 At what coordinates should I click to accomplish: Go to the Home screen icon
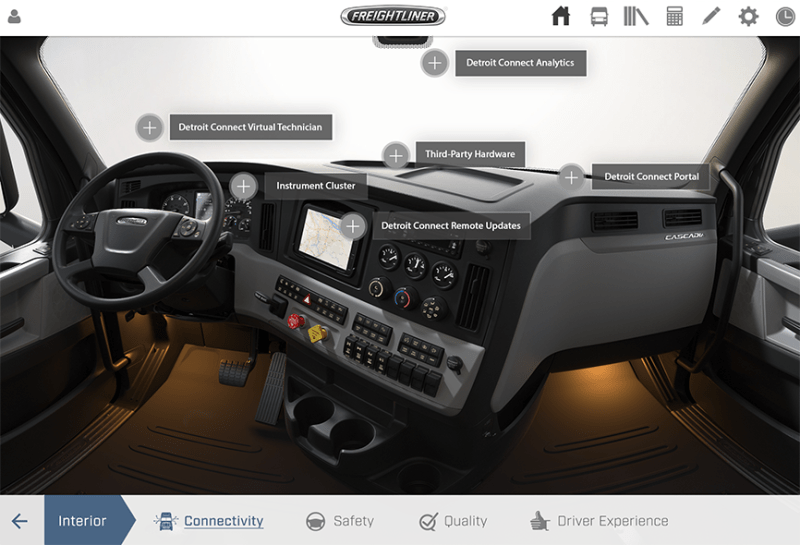[561, 16]
